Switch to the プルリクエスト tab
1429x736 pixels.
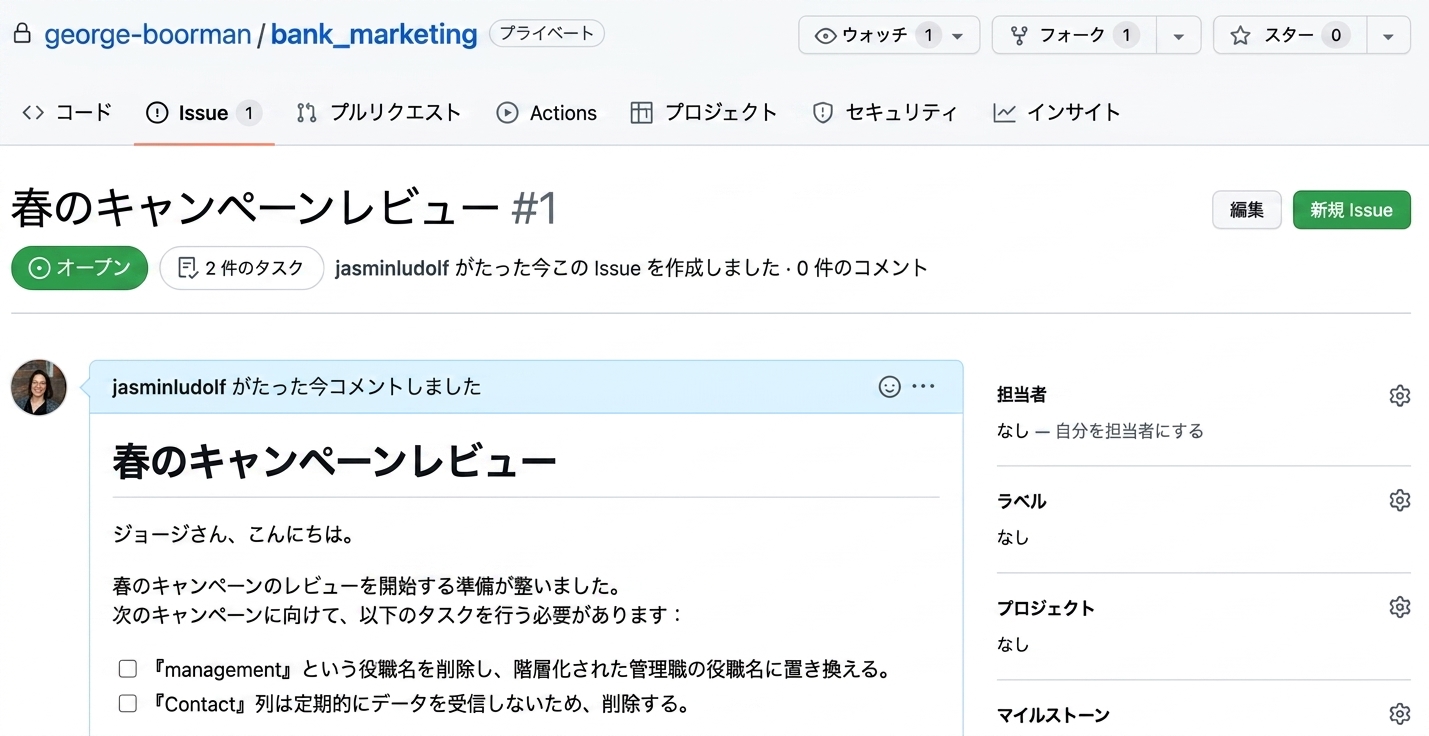point(379,113)
